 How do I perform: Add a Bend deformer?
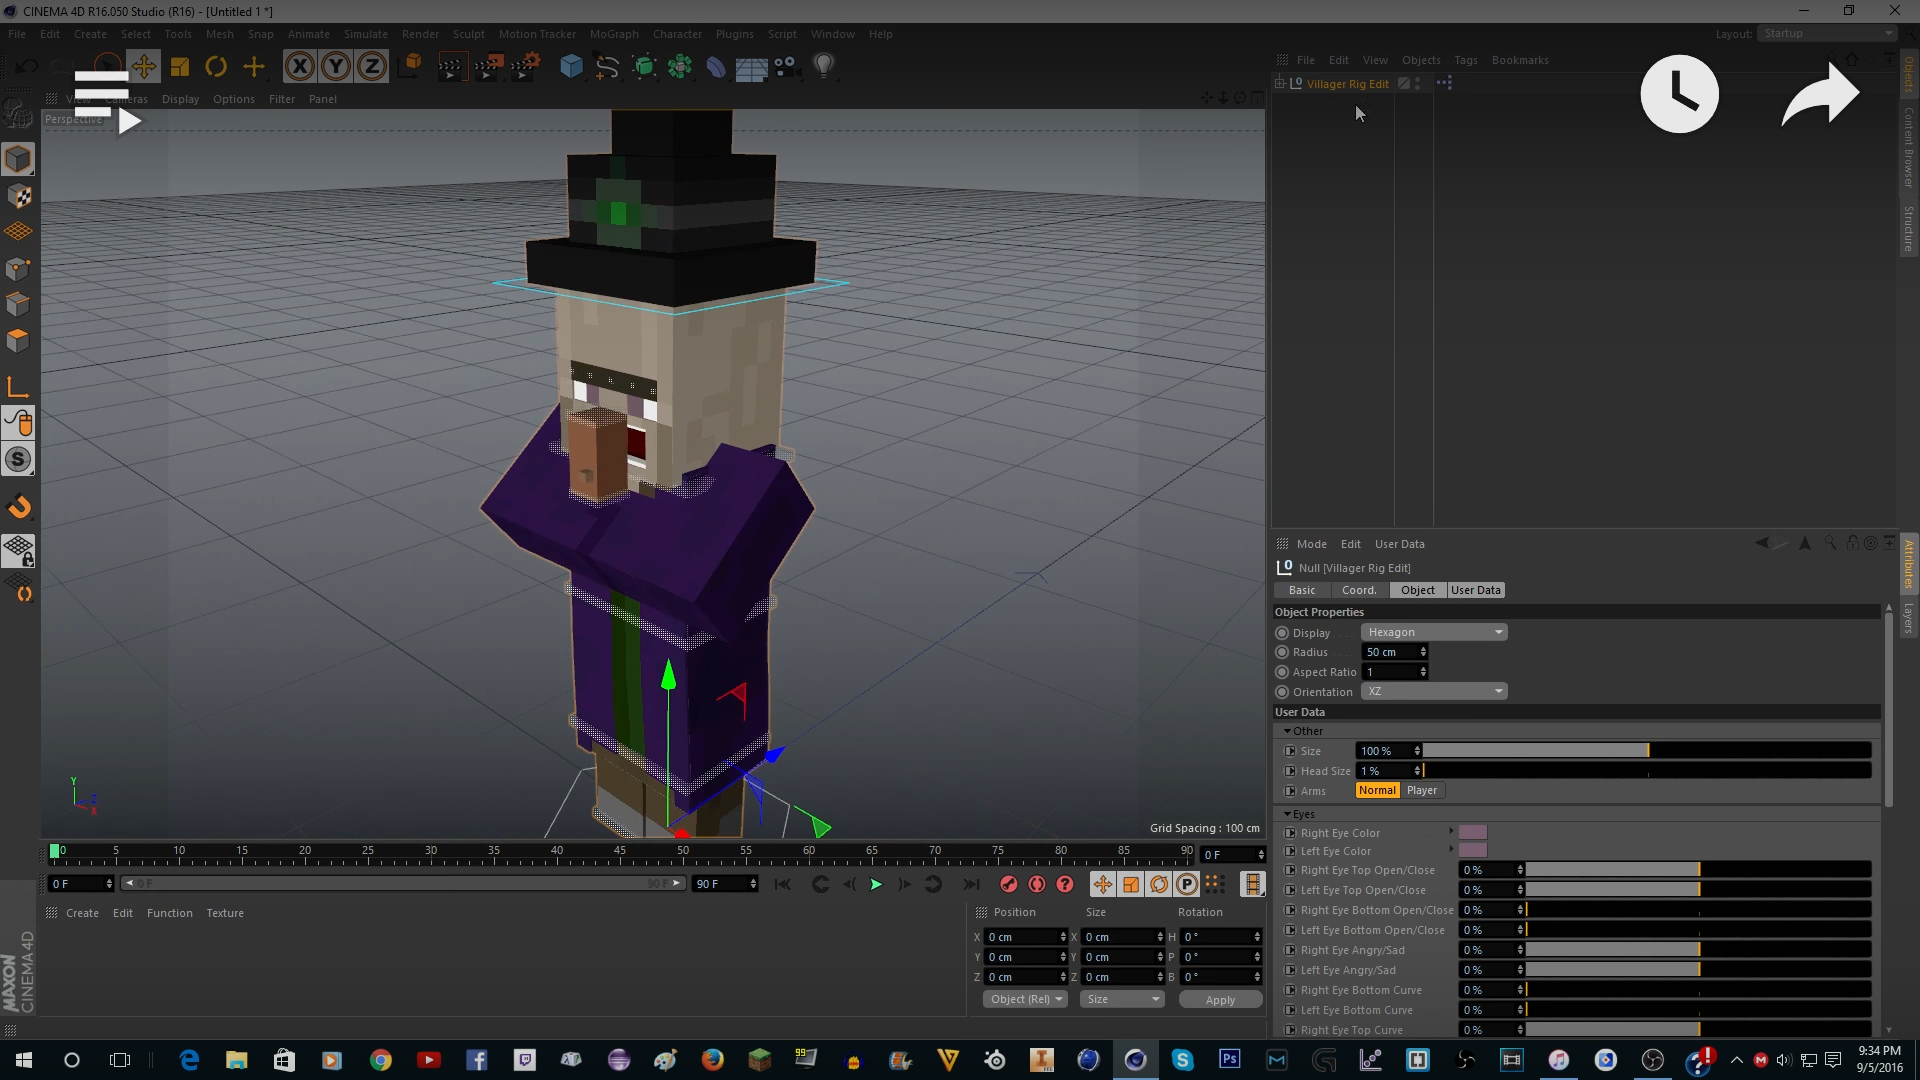tap(716, 67)
